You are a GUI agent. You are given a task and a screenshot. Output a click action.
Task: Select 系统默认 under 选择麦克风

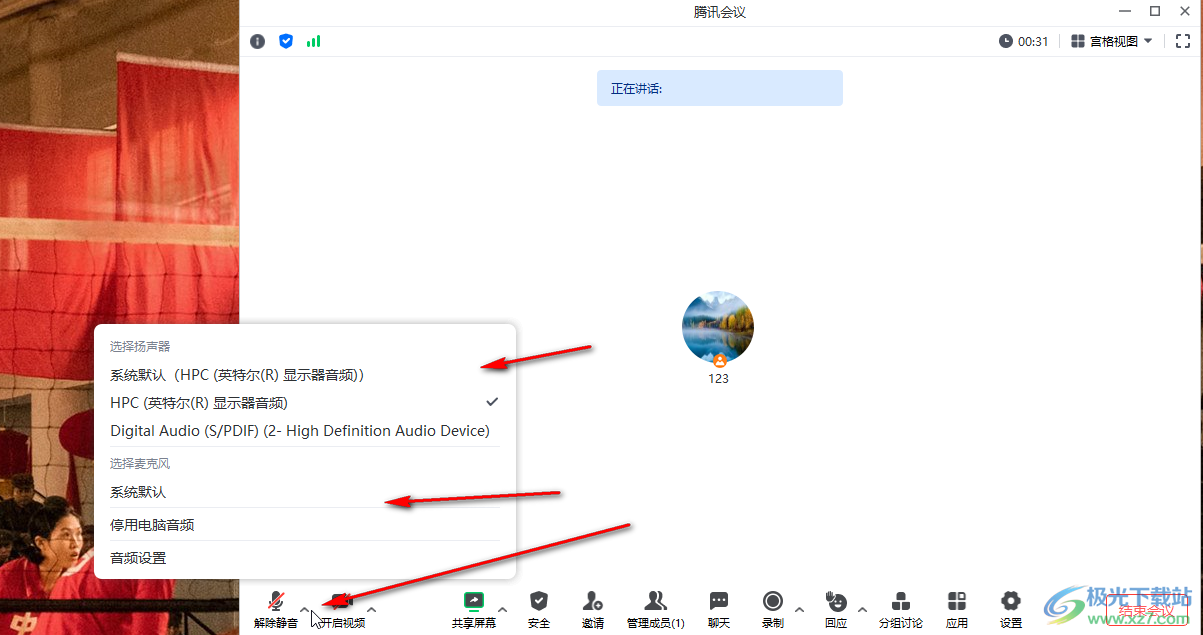[305, 492]
